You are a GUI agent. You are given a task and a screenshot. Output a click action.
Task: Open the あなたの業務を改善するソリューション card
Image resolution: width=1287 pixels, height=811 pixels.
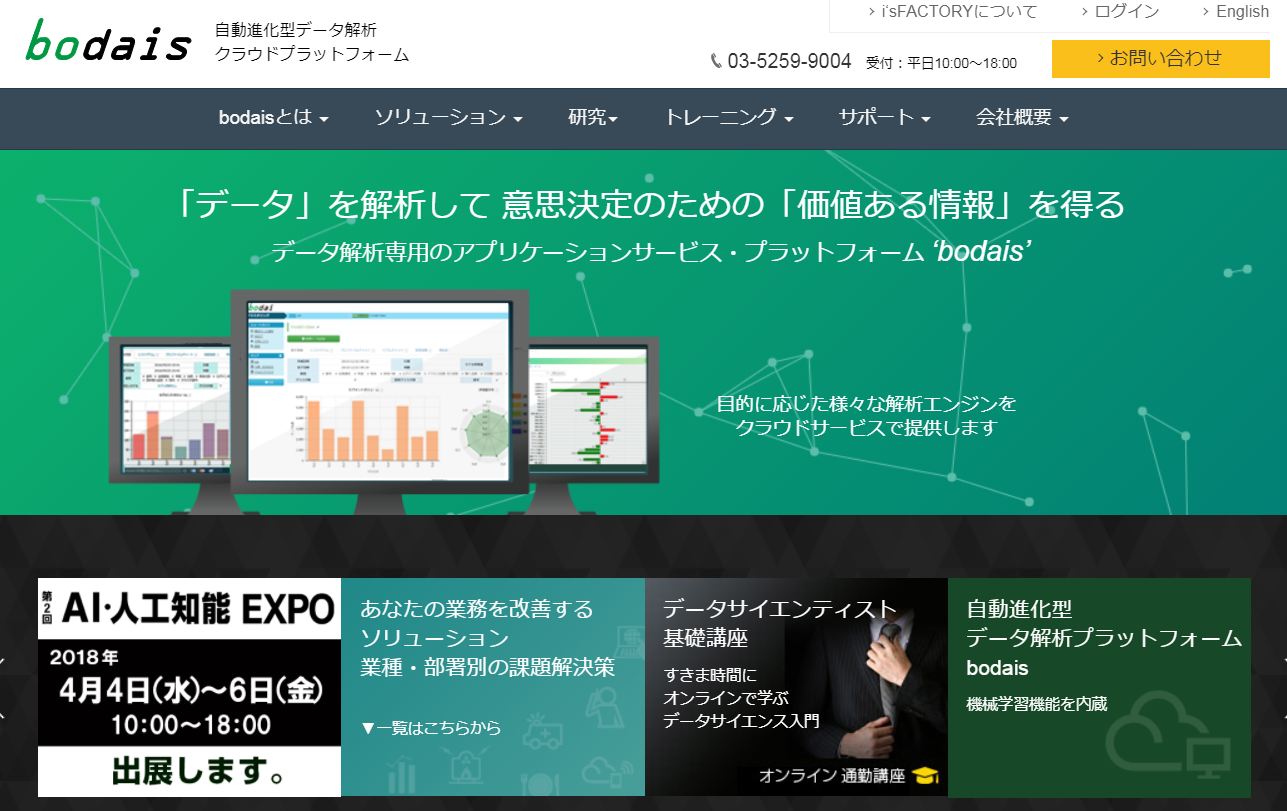click(493, 687)
